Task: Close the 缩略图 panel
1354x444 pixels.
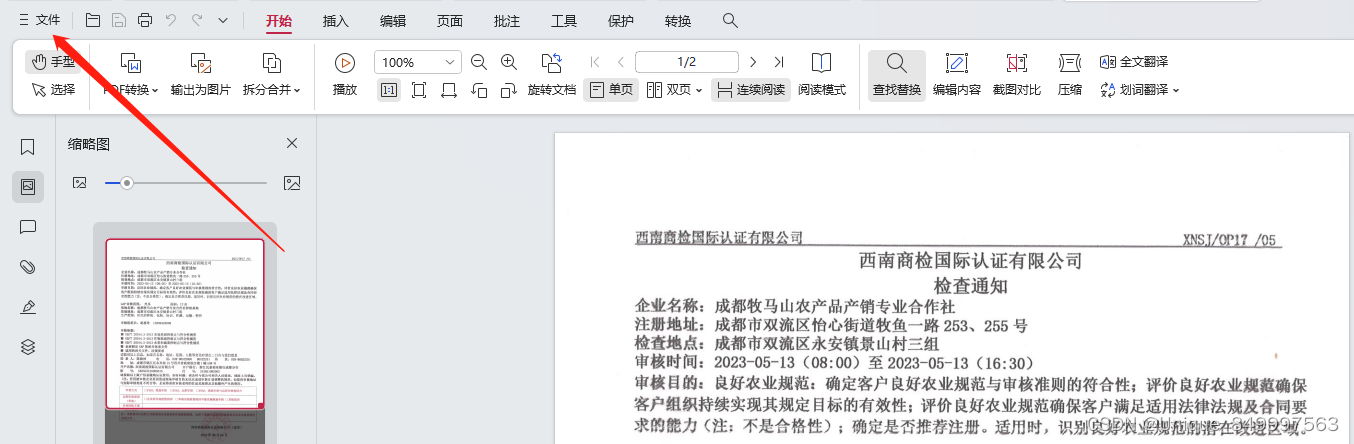Action: click(292, 143)
